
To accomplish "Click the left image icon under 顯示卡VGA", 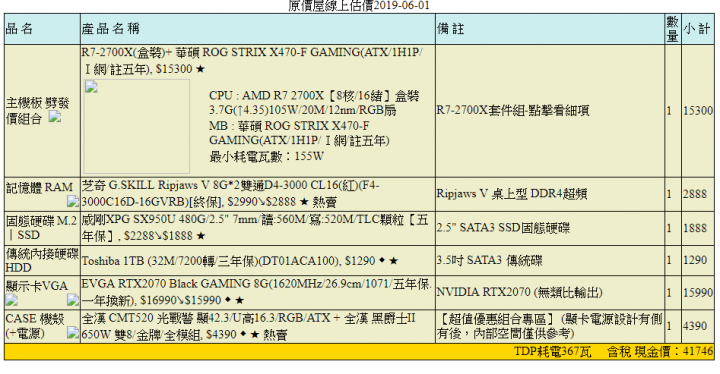I will [x=11, y=300].
